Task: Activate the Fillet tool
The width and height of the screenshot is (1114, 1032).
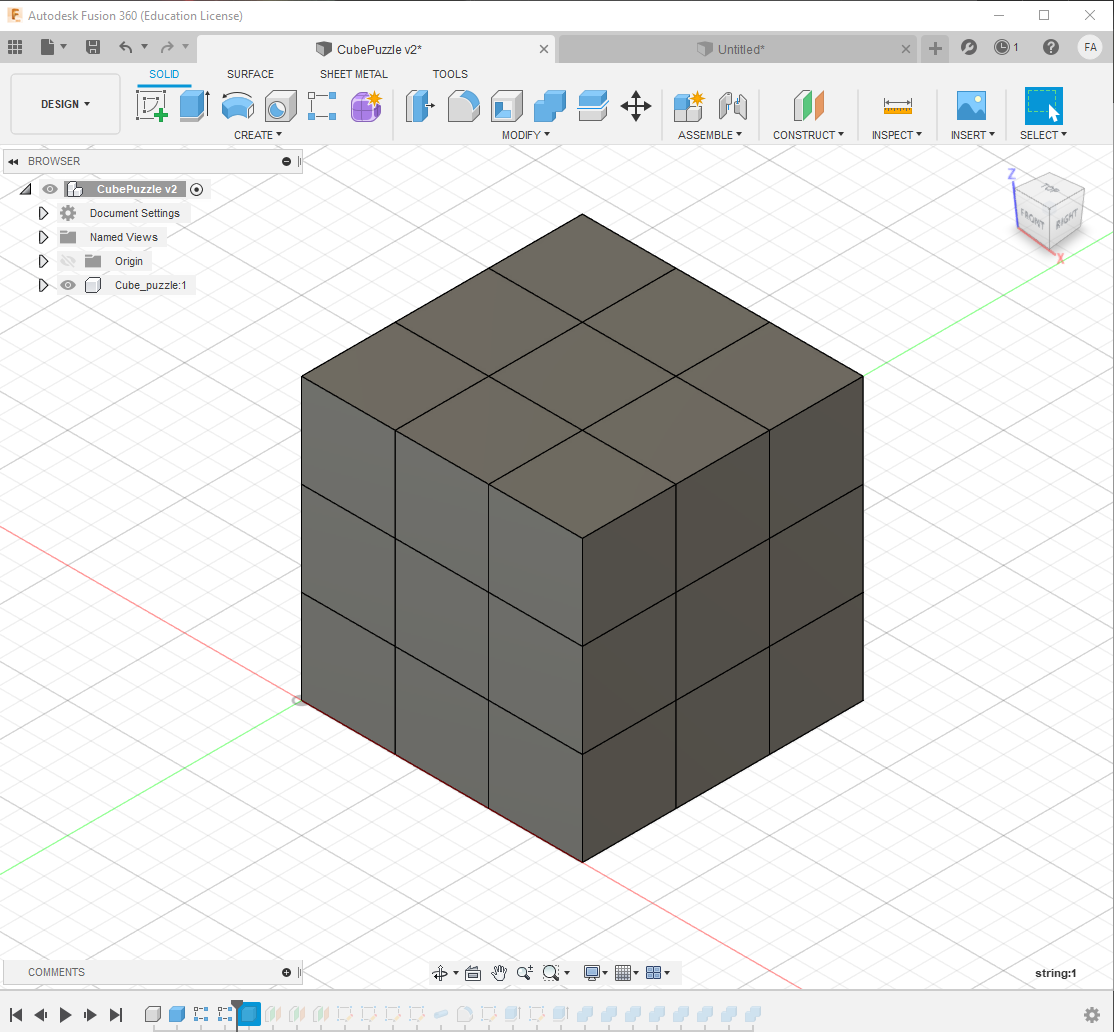Action: point(463,105)
